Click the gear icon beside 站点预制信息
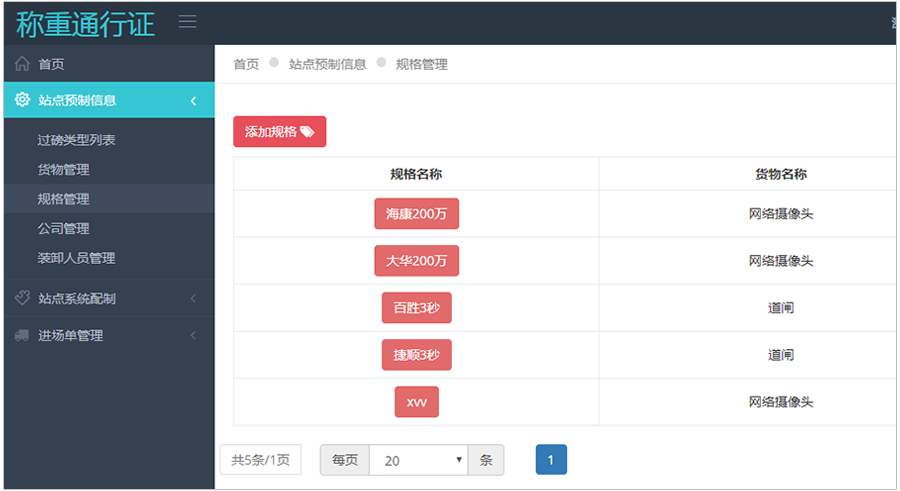900x491 pixels. [22, 99]
